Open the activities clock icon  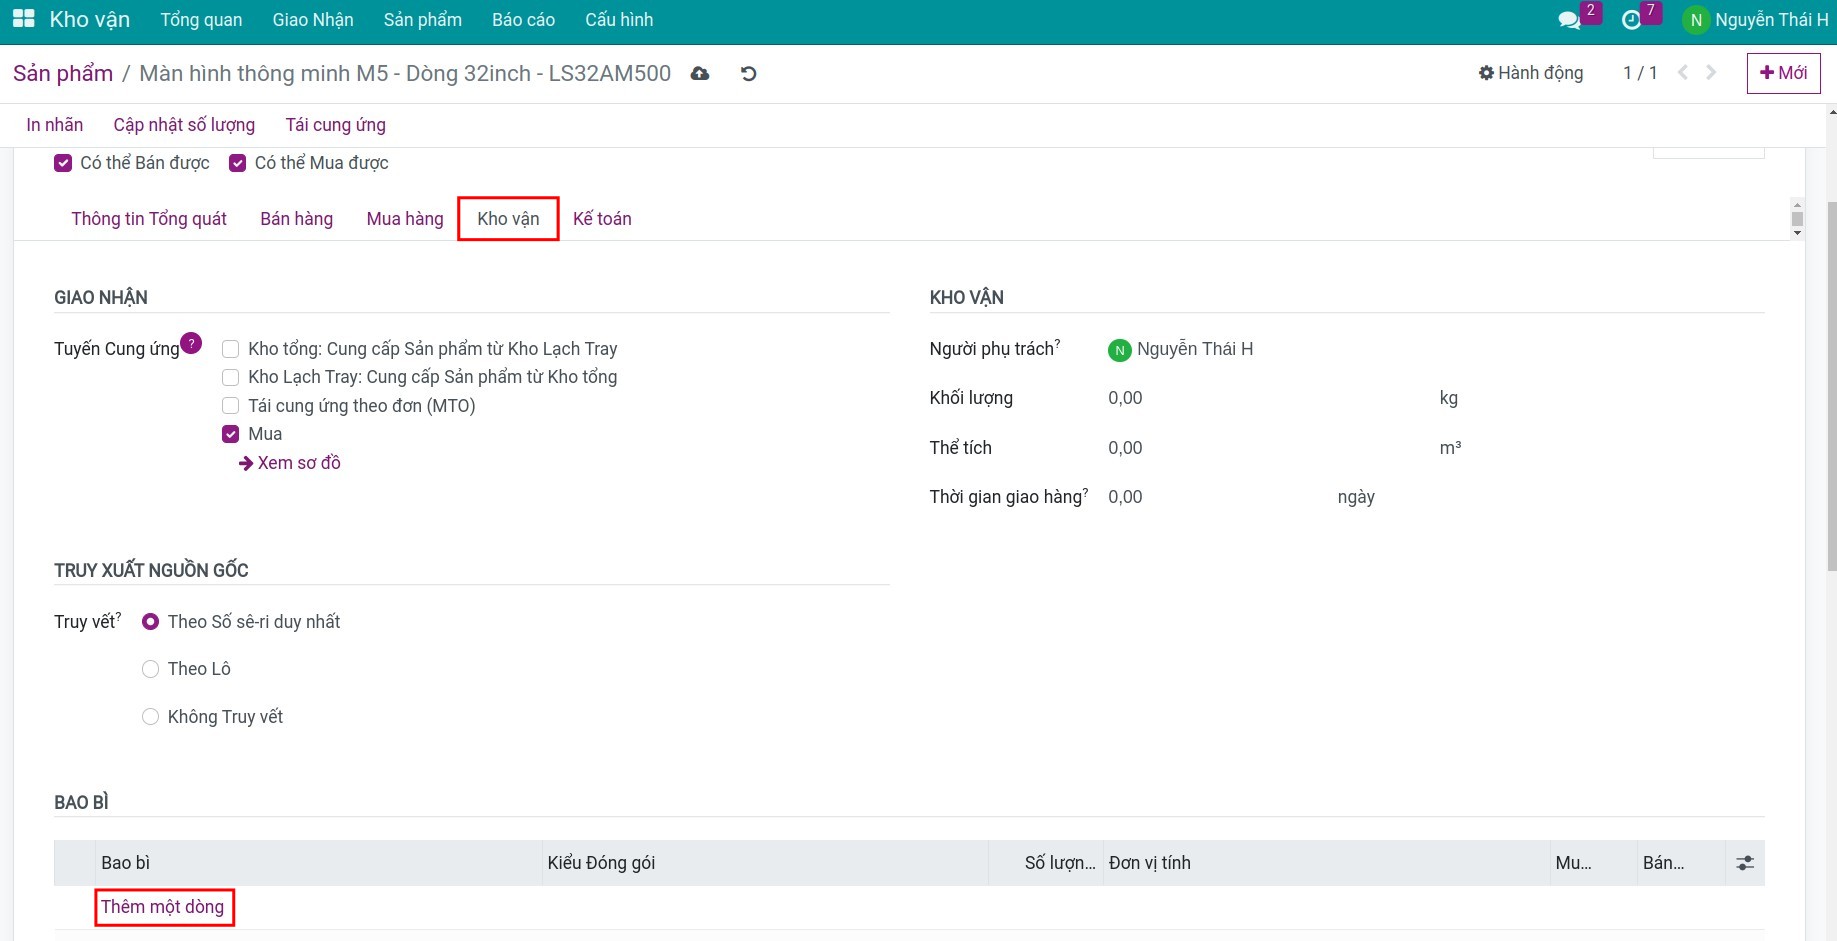(x=1631, y=20)
